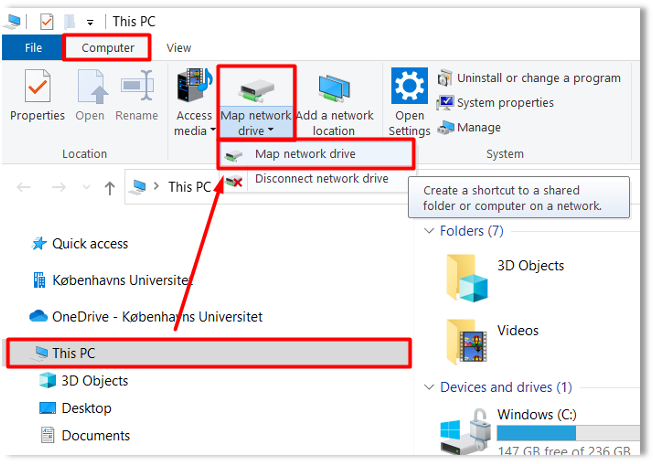
Task: Switch to the Computer ribbon tab
Action: coord(108,48)
